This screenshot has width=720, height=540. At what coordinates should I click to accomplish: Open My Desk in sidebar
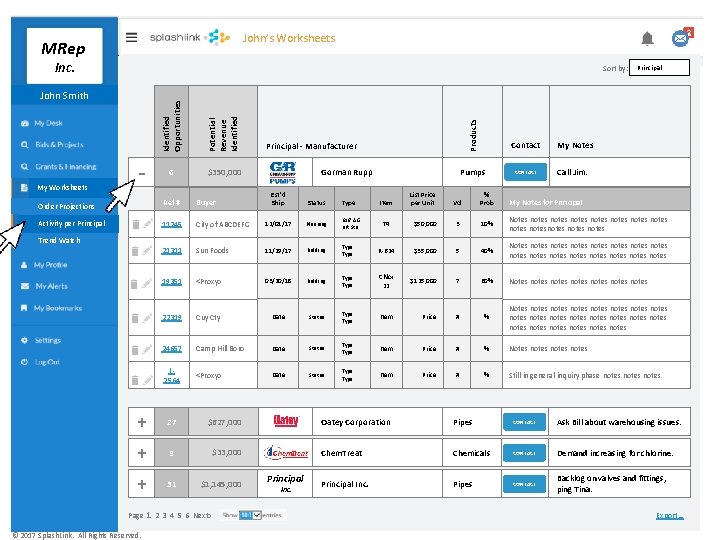48,123
